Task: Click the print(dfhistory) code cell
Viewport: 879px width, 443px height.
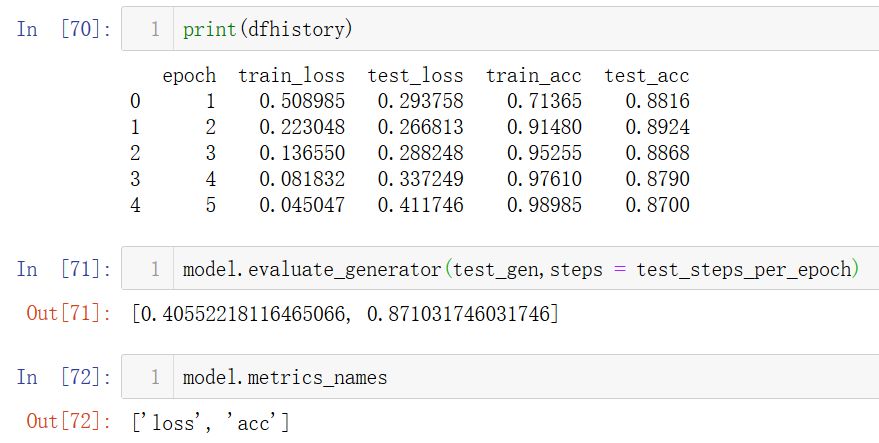Action: pyautogui.click(x=500, y=29)
